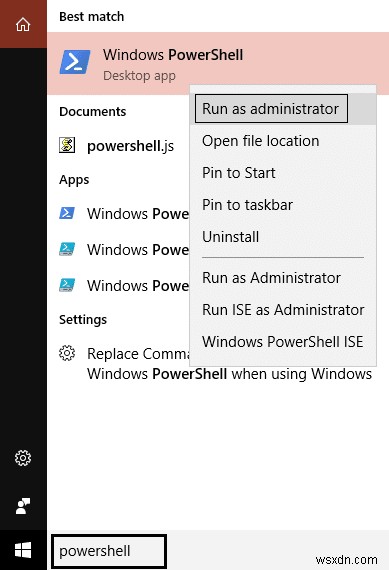Screen dimensions: 389x570
Task: Click the Windows PowerShell best match icon
Action: point(75,62)
